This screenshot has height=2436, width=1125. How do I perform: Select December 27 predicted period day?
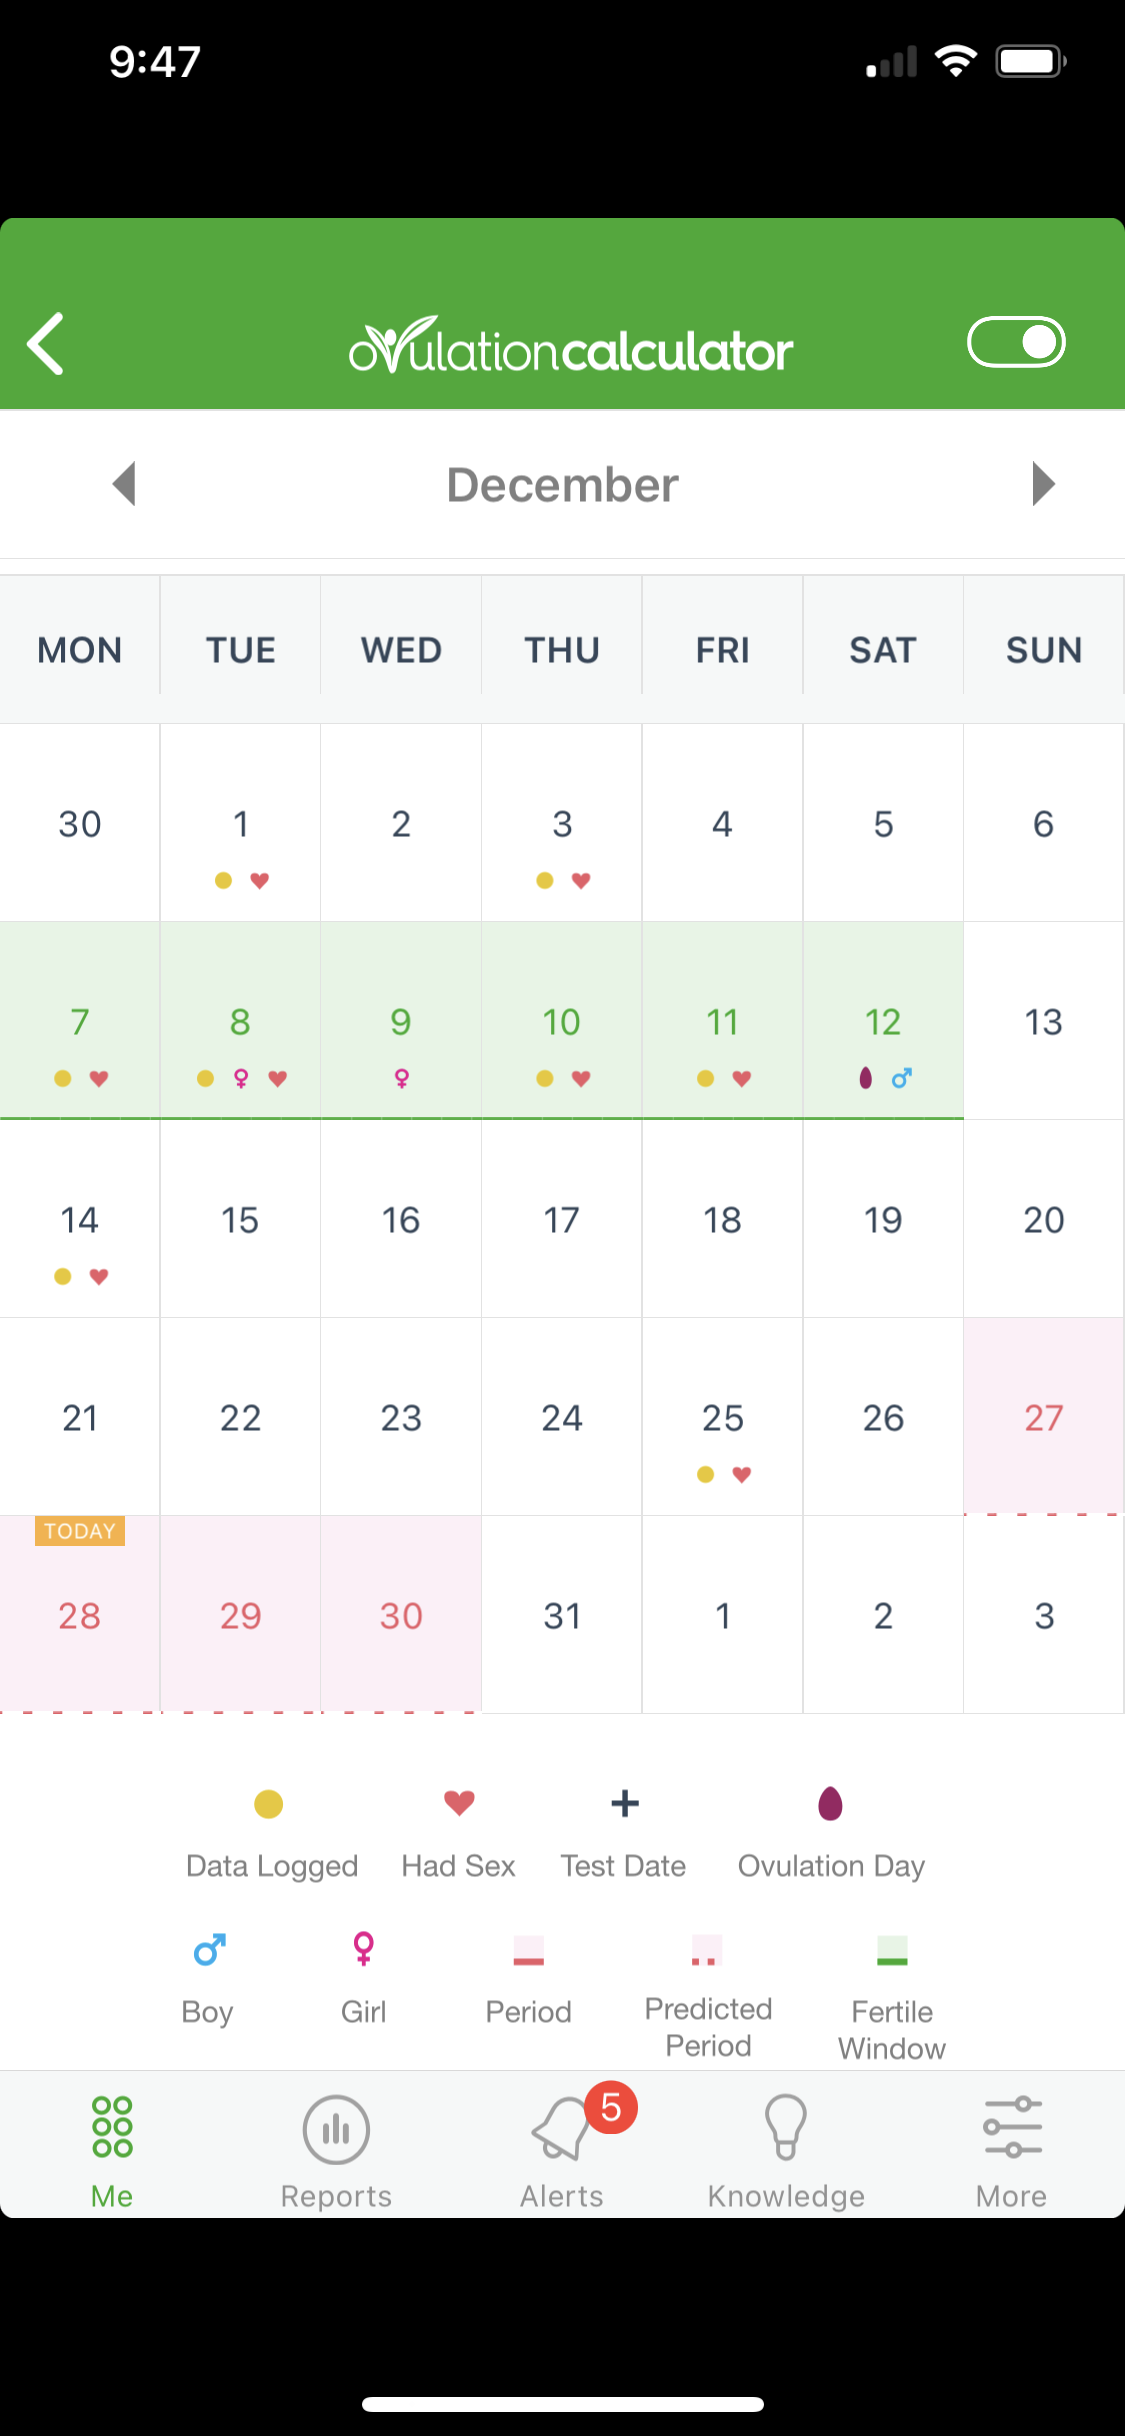click(x=1043, y=1416)
